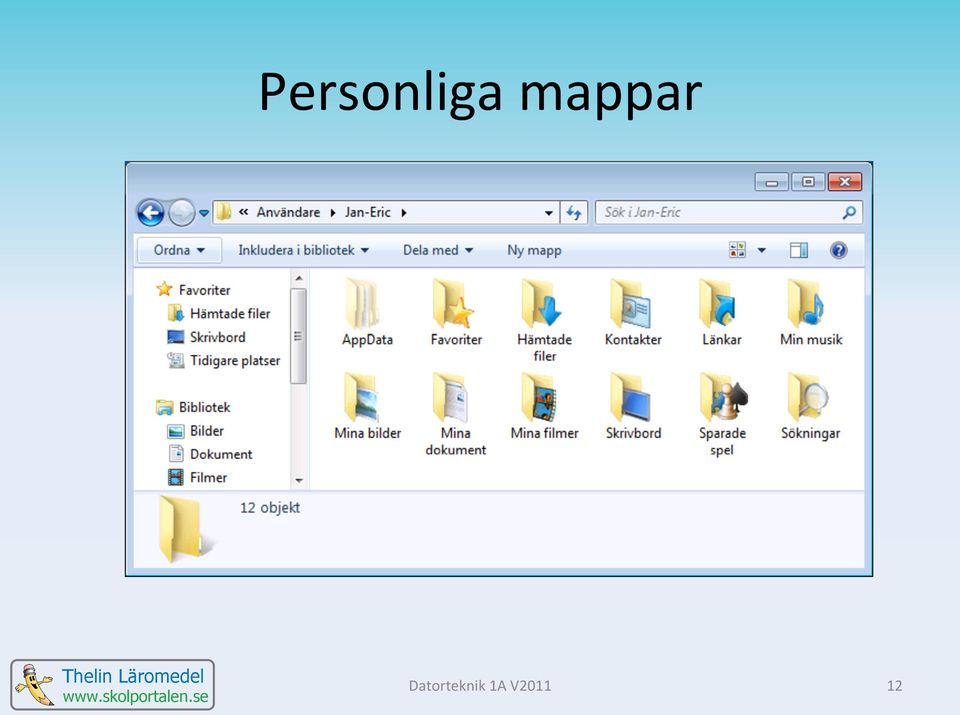Select Tidigare platser in navigation pane

point(223,361)
